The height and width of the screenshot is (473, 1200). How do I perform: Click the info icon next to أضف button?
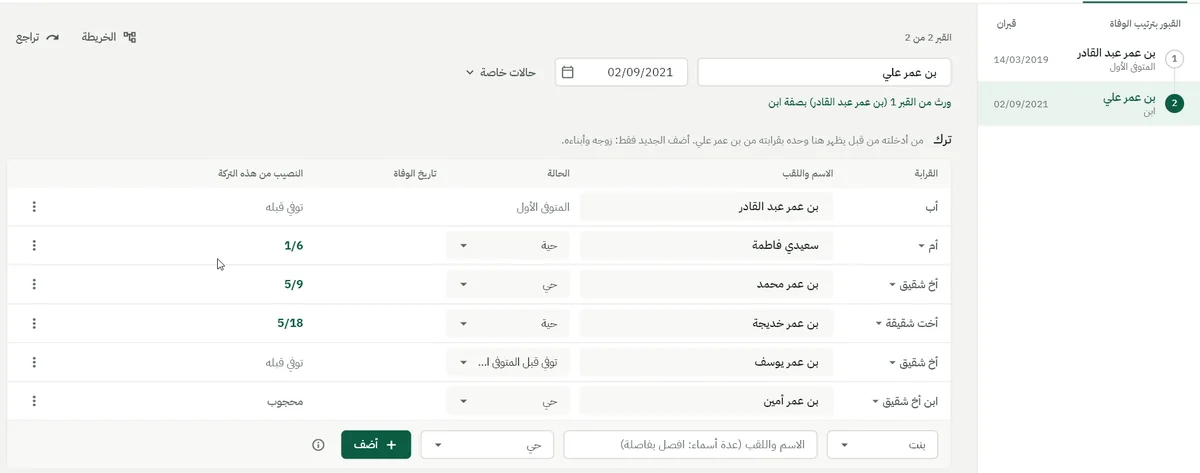point(319,445)
